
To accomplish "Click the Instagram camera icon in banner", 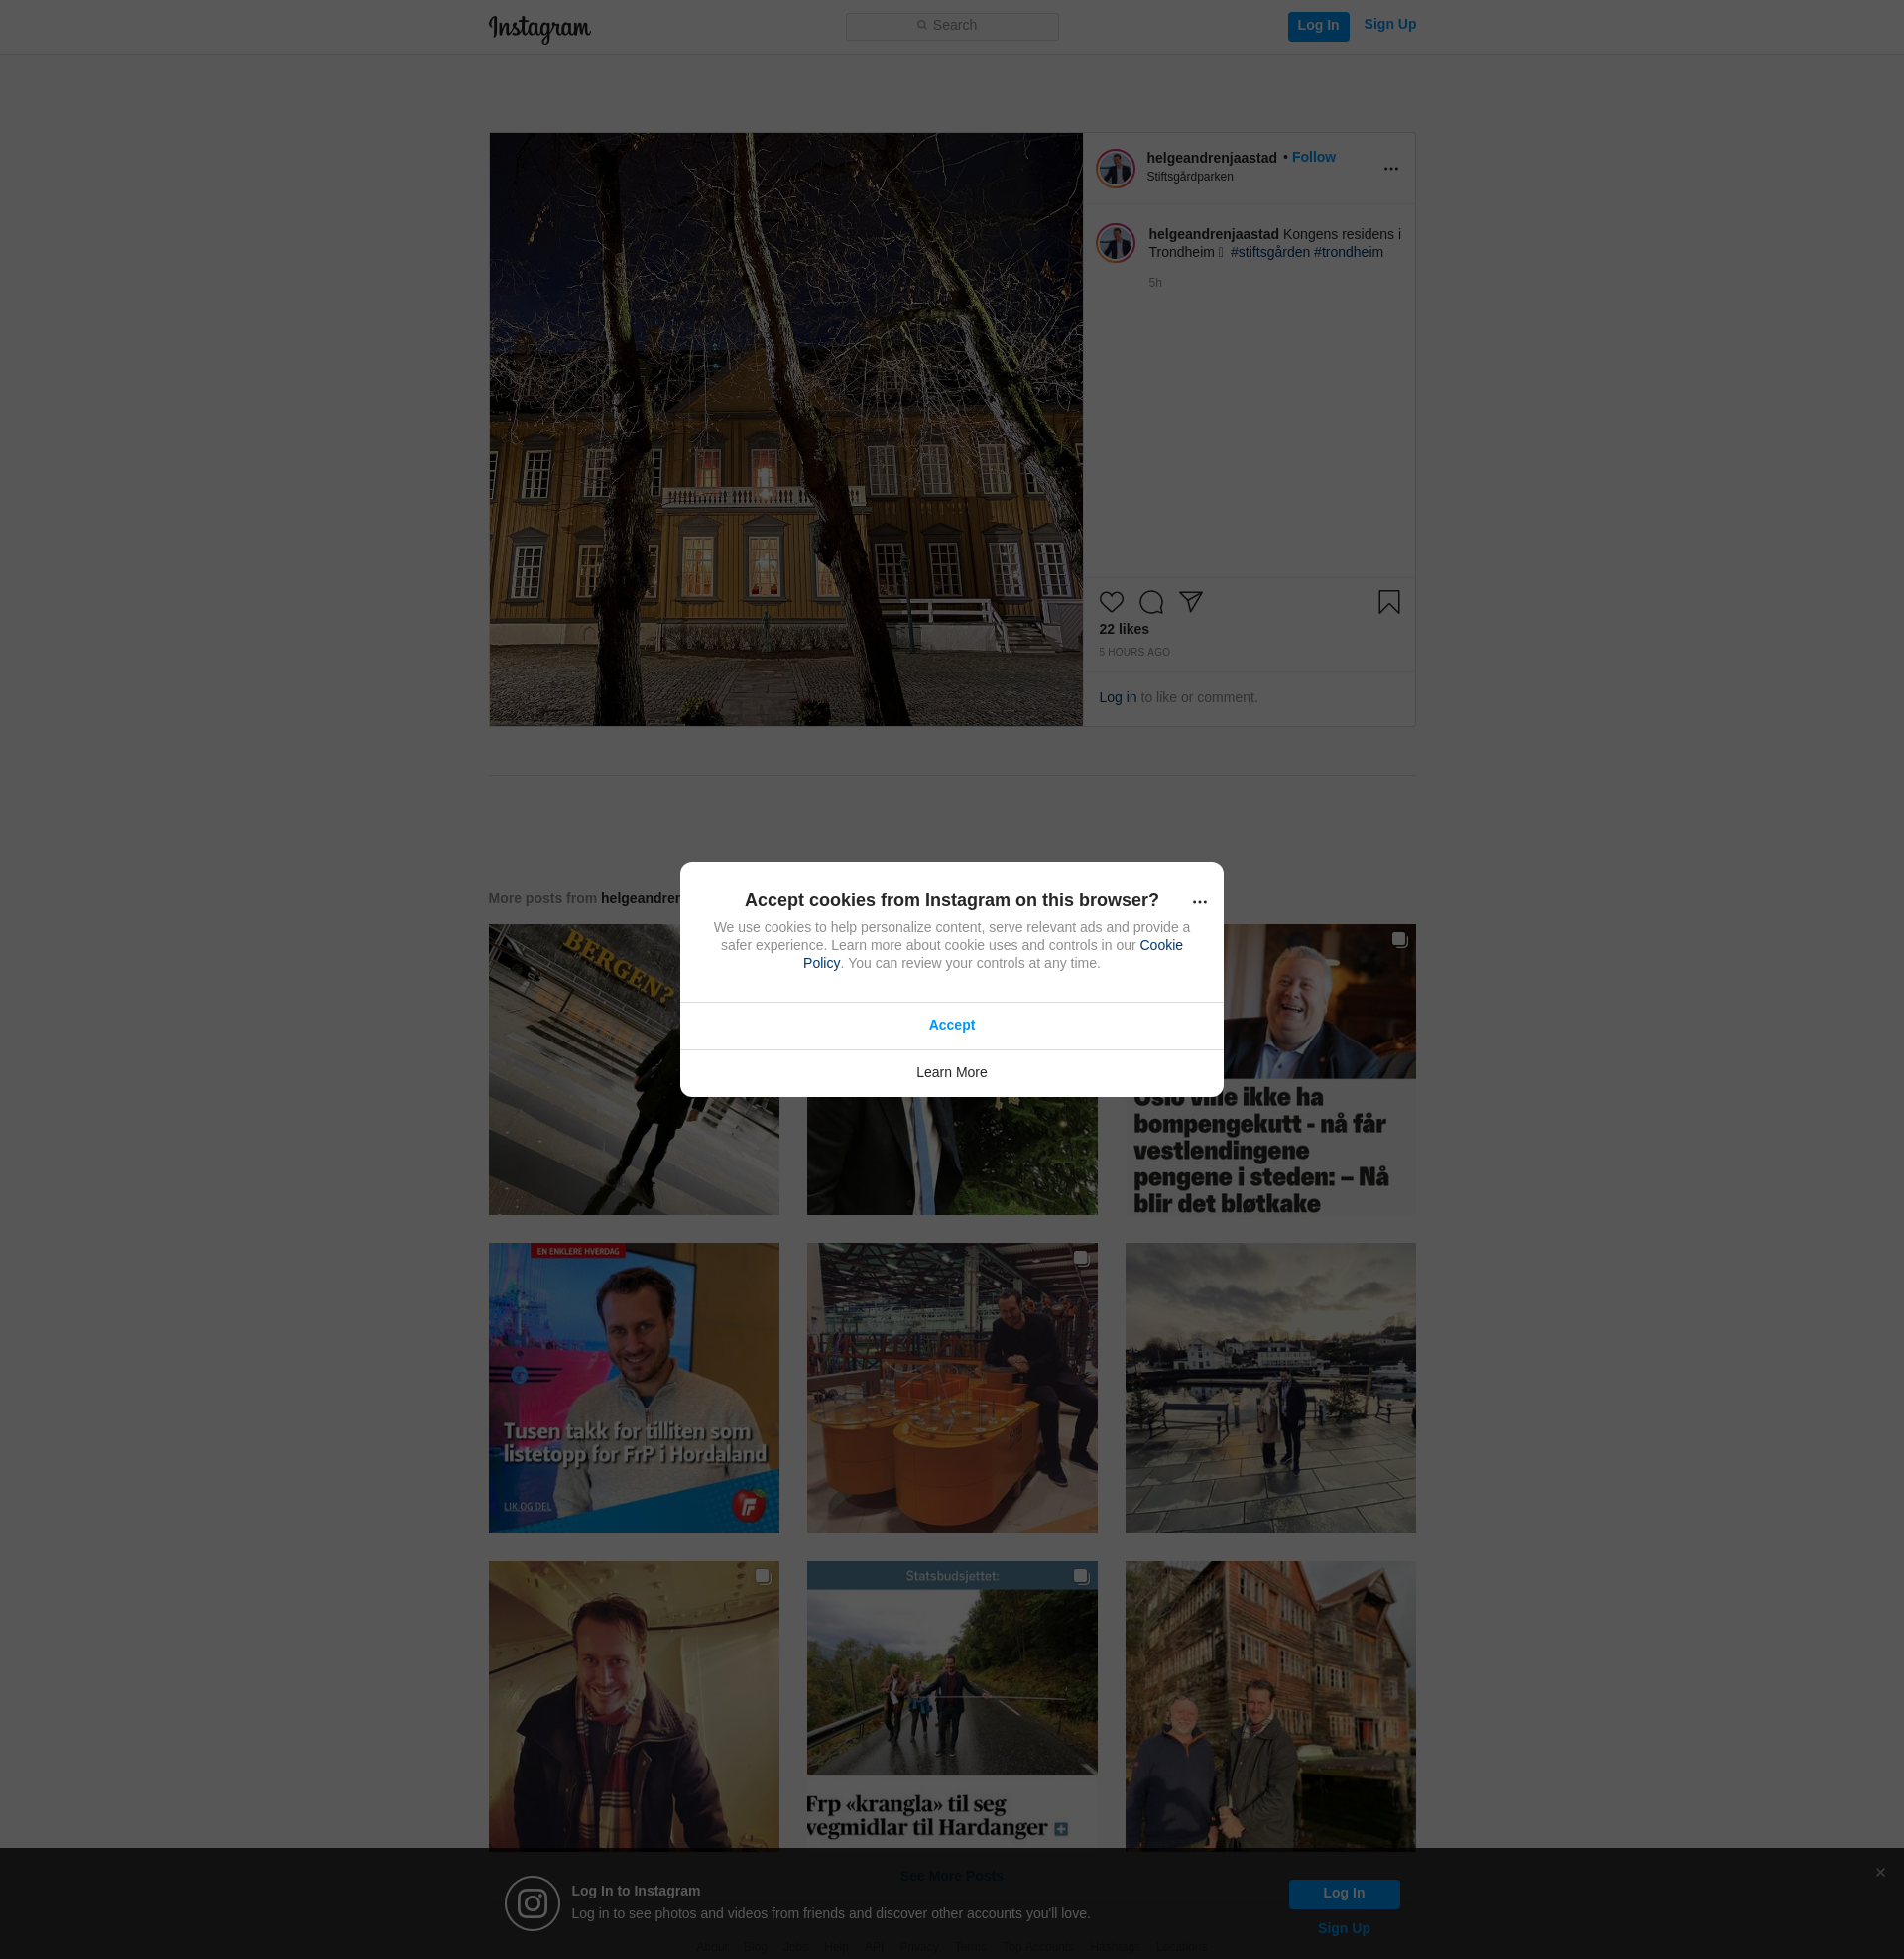I will click(x=532, y=1903).
